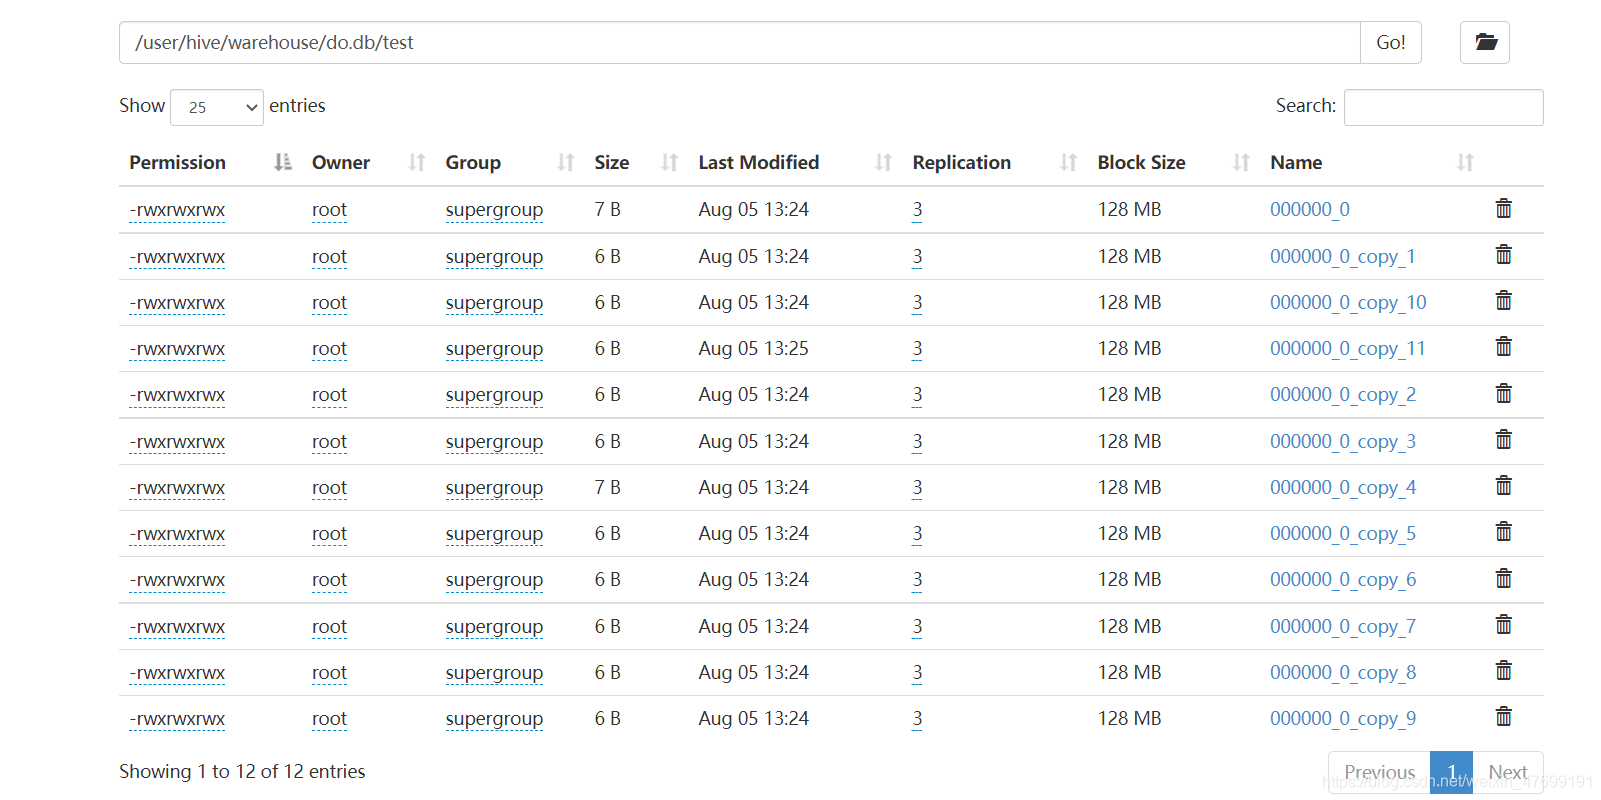Click size '7 B' in 000000_0_copy_4 row
Viewport: 1601px width, 800px height.
[x=607, y=487]
